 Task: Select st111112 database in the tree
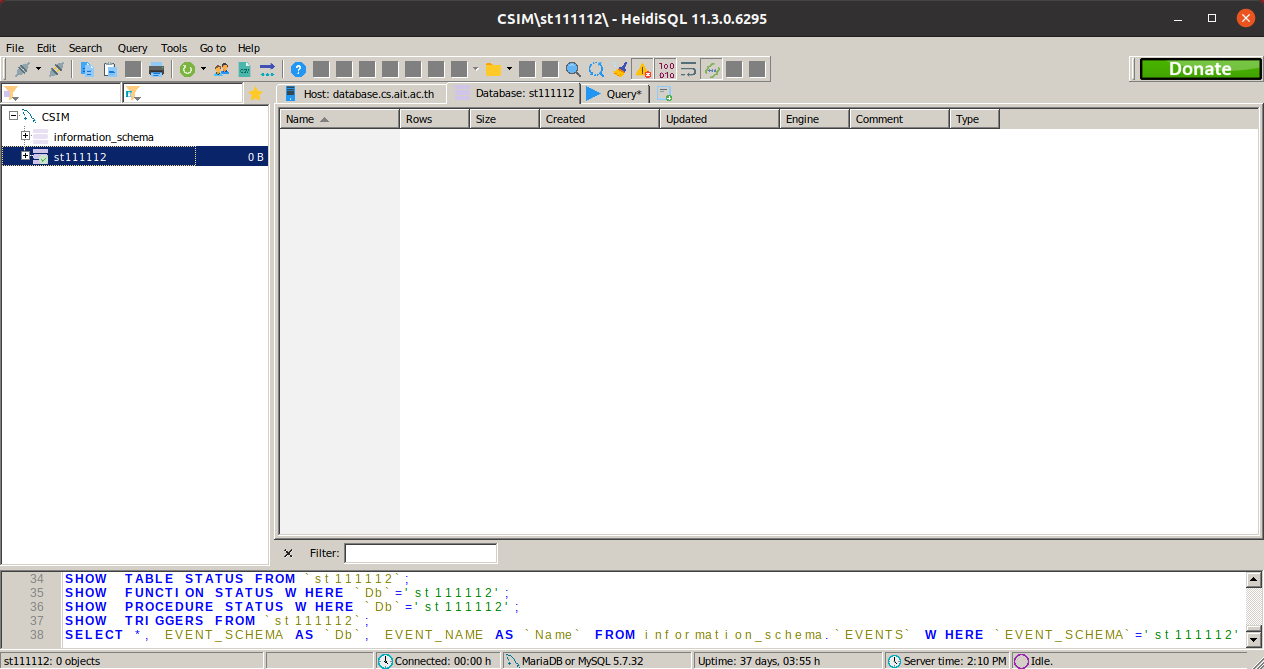[80, 157]
